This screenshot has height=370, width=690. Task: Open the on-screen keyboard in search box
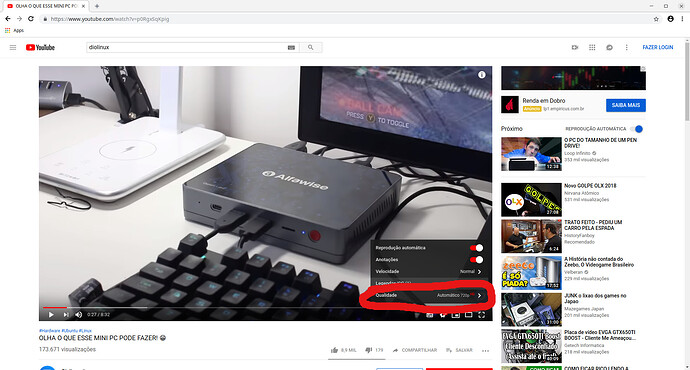pos(291,48)
